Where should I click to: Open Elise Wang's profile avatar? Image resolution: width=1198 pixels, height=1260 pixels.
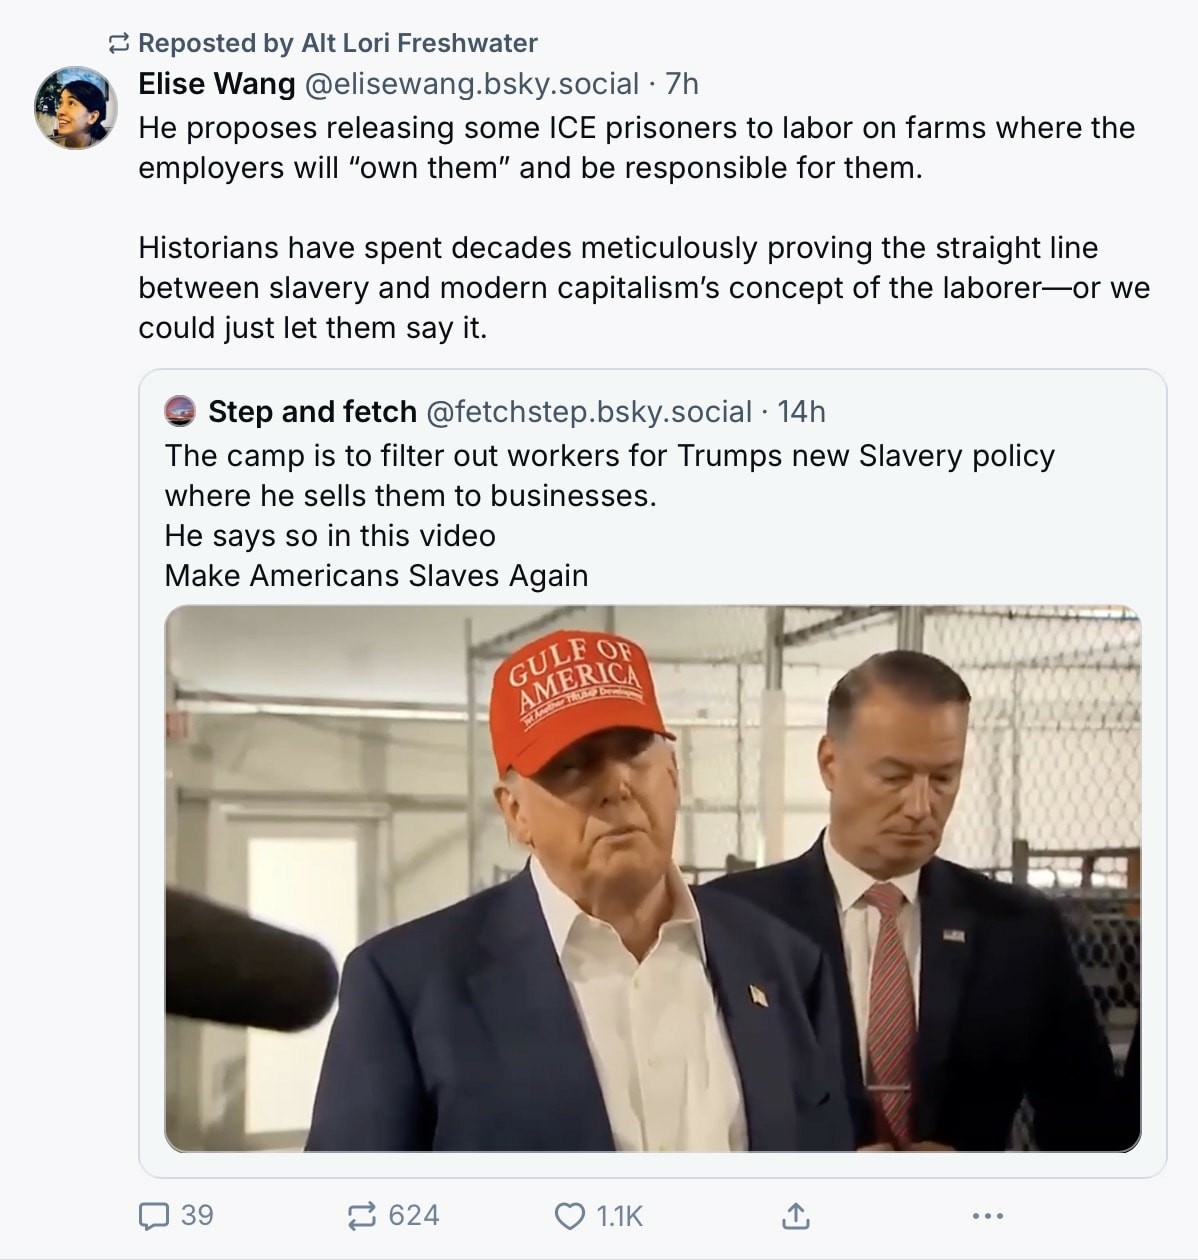pyautogui.click(x=76, y=108)
